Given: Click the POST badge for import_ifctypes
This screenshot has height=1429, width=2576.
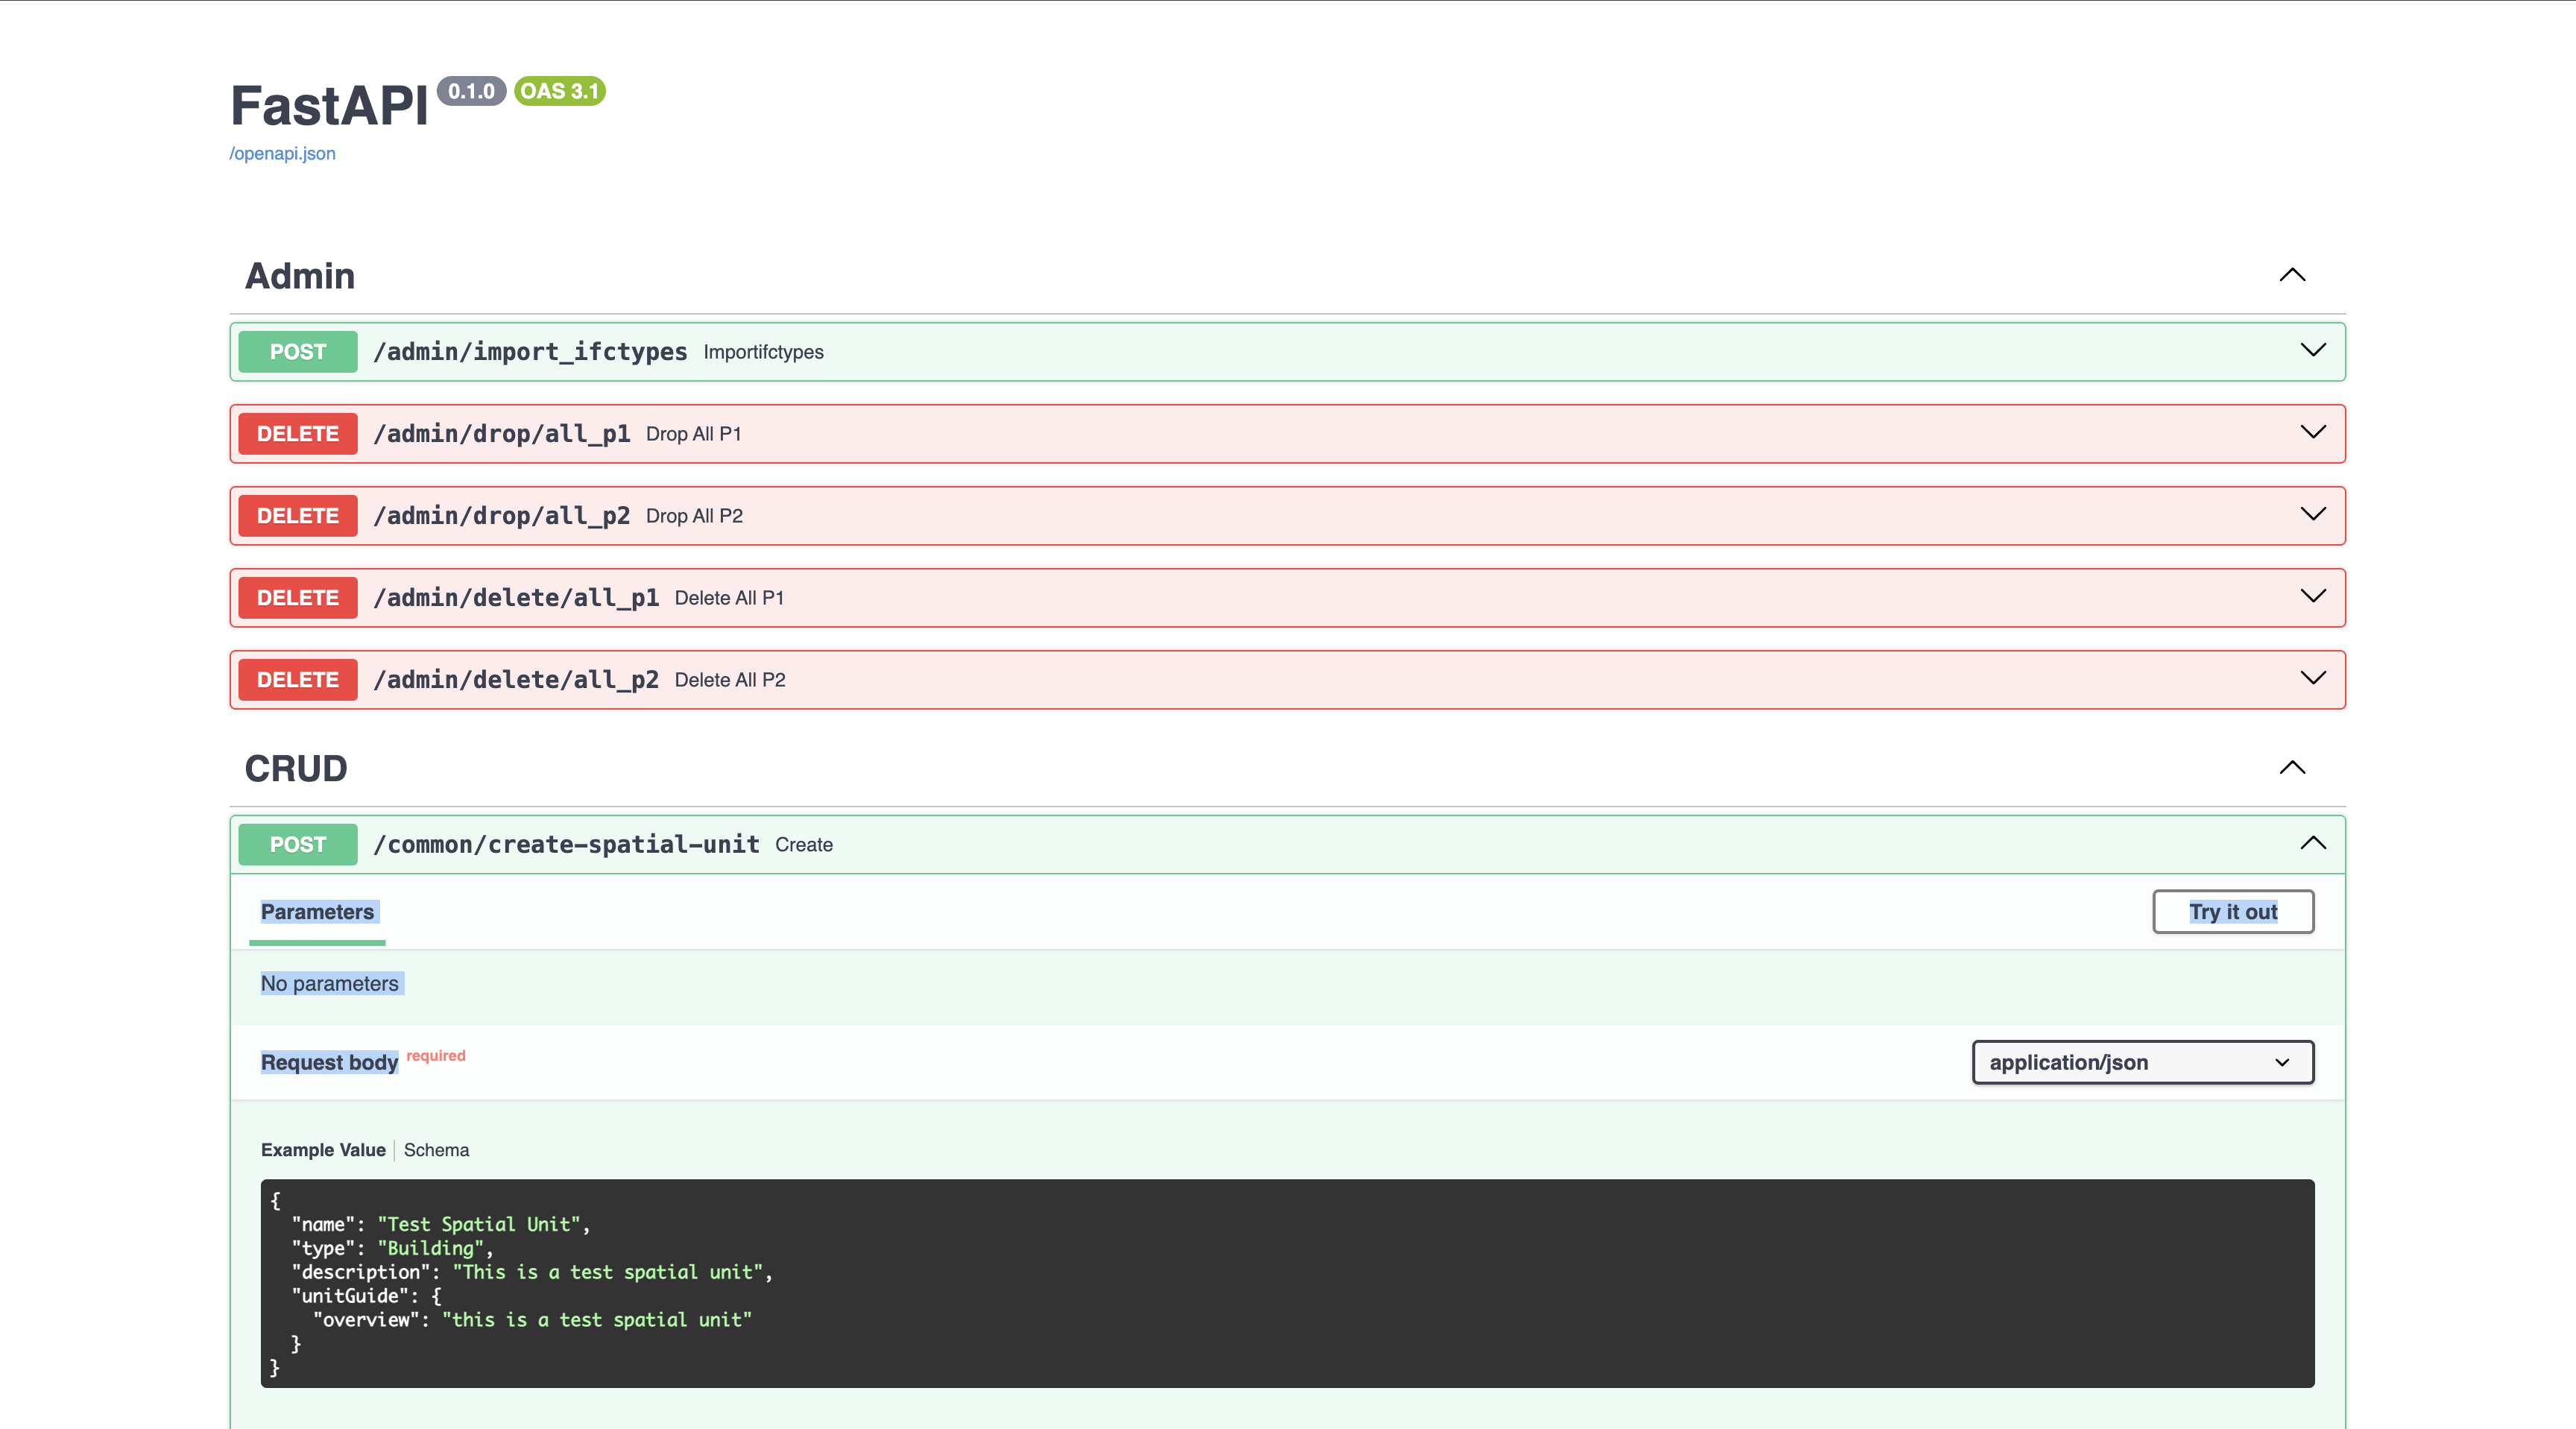Looking at the screenshot, I should tap(298, 352).
